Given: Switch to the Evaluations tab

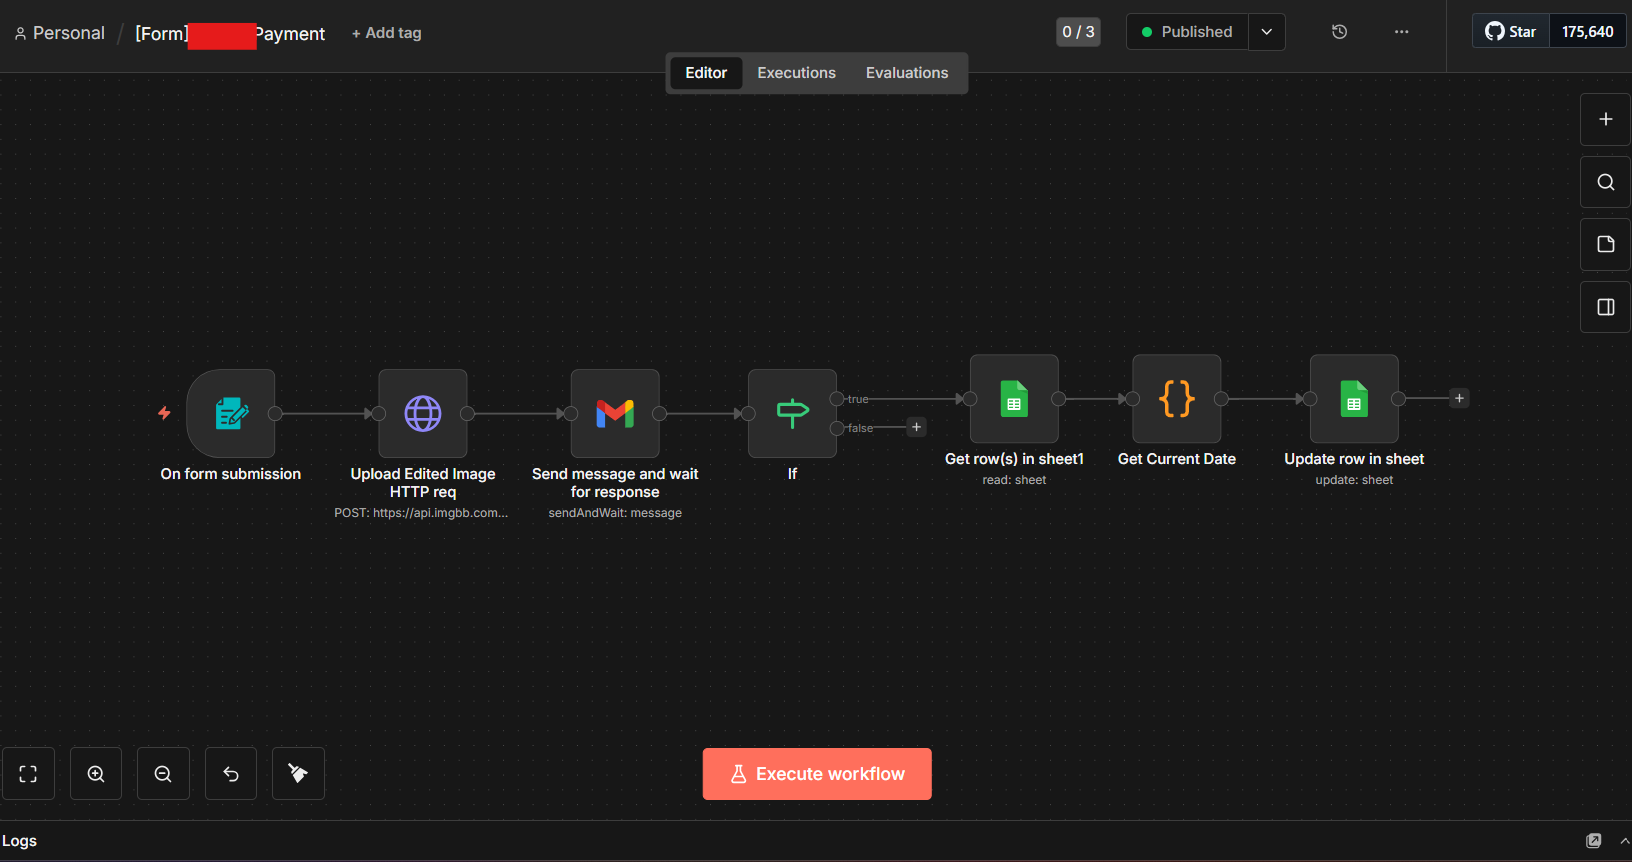Looking at the screenshot, I should point(907,73).
